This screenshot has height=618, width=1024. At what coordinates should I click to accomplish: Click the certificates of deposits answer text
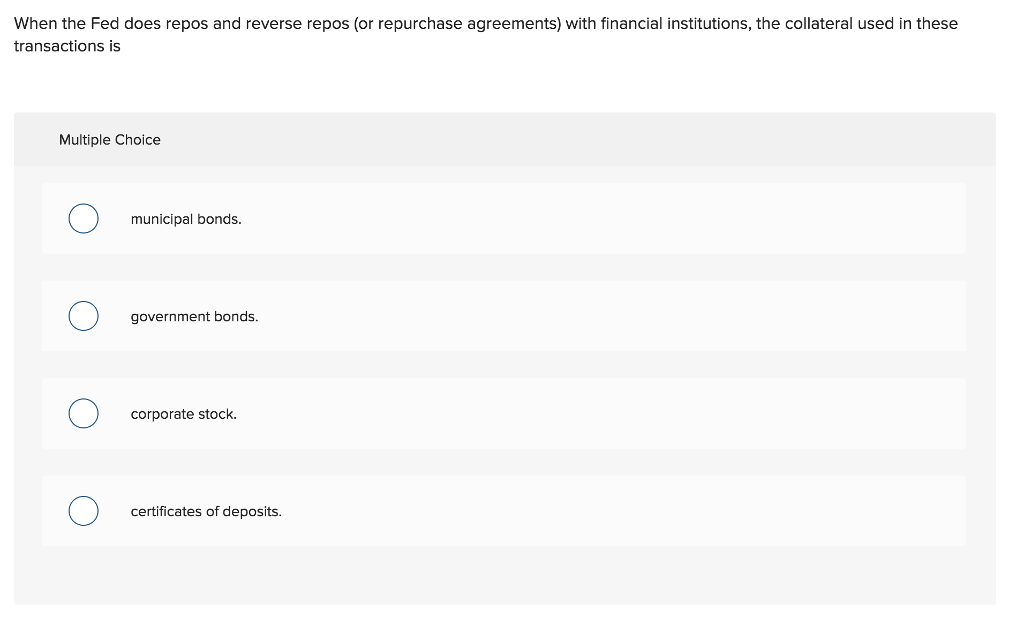pos(205,511)
